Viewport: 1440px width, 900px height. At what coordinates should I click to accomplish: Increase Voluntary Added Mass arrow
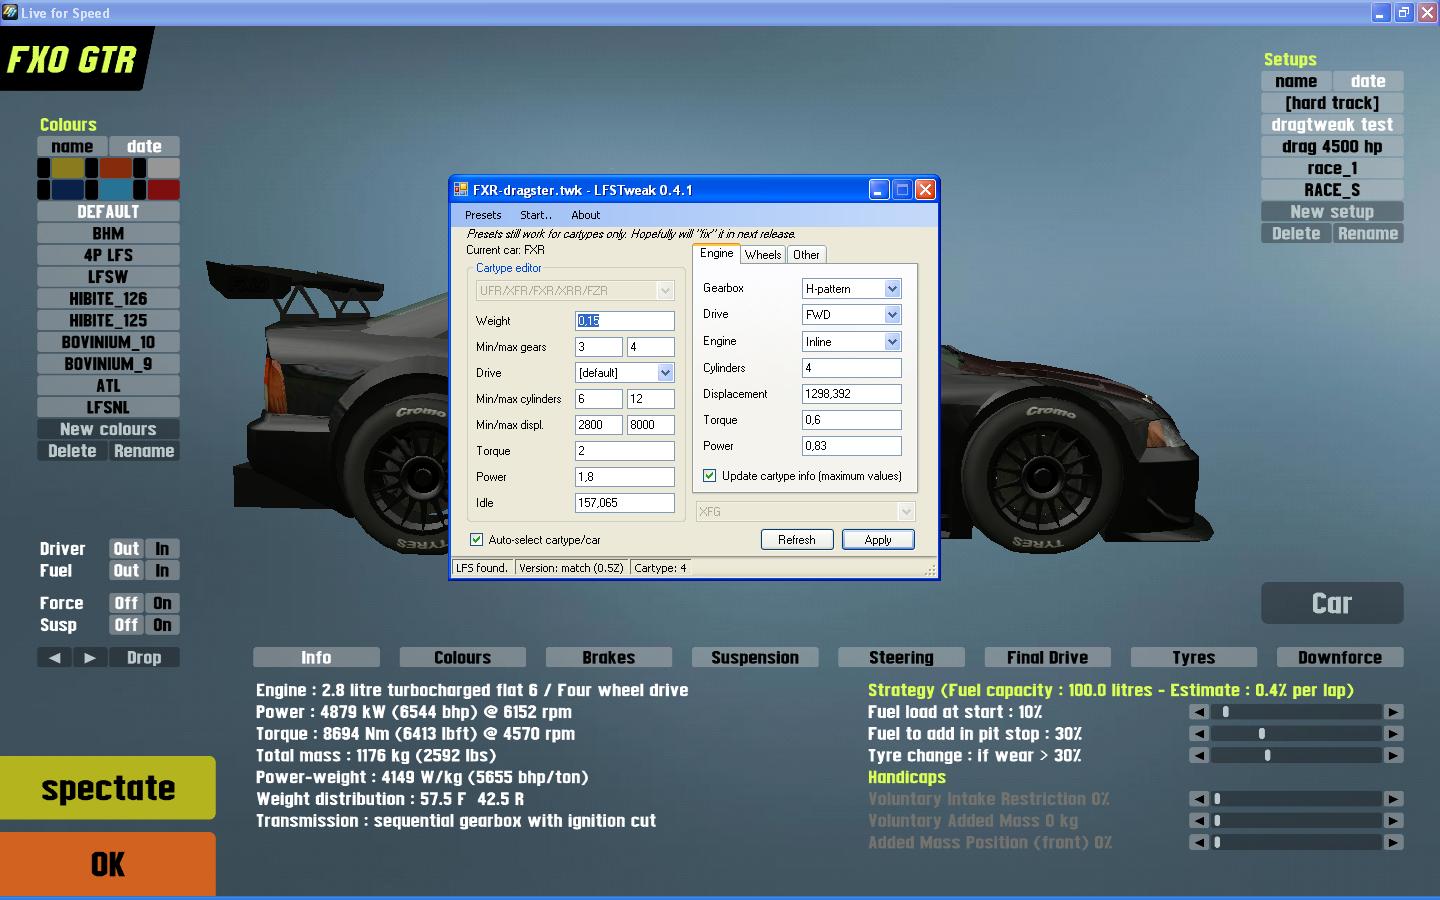(x=1393, y=821)
